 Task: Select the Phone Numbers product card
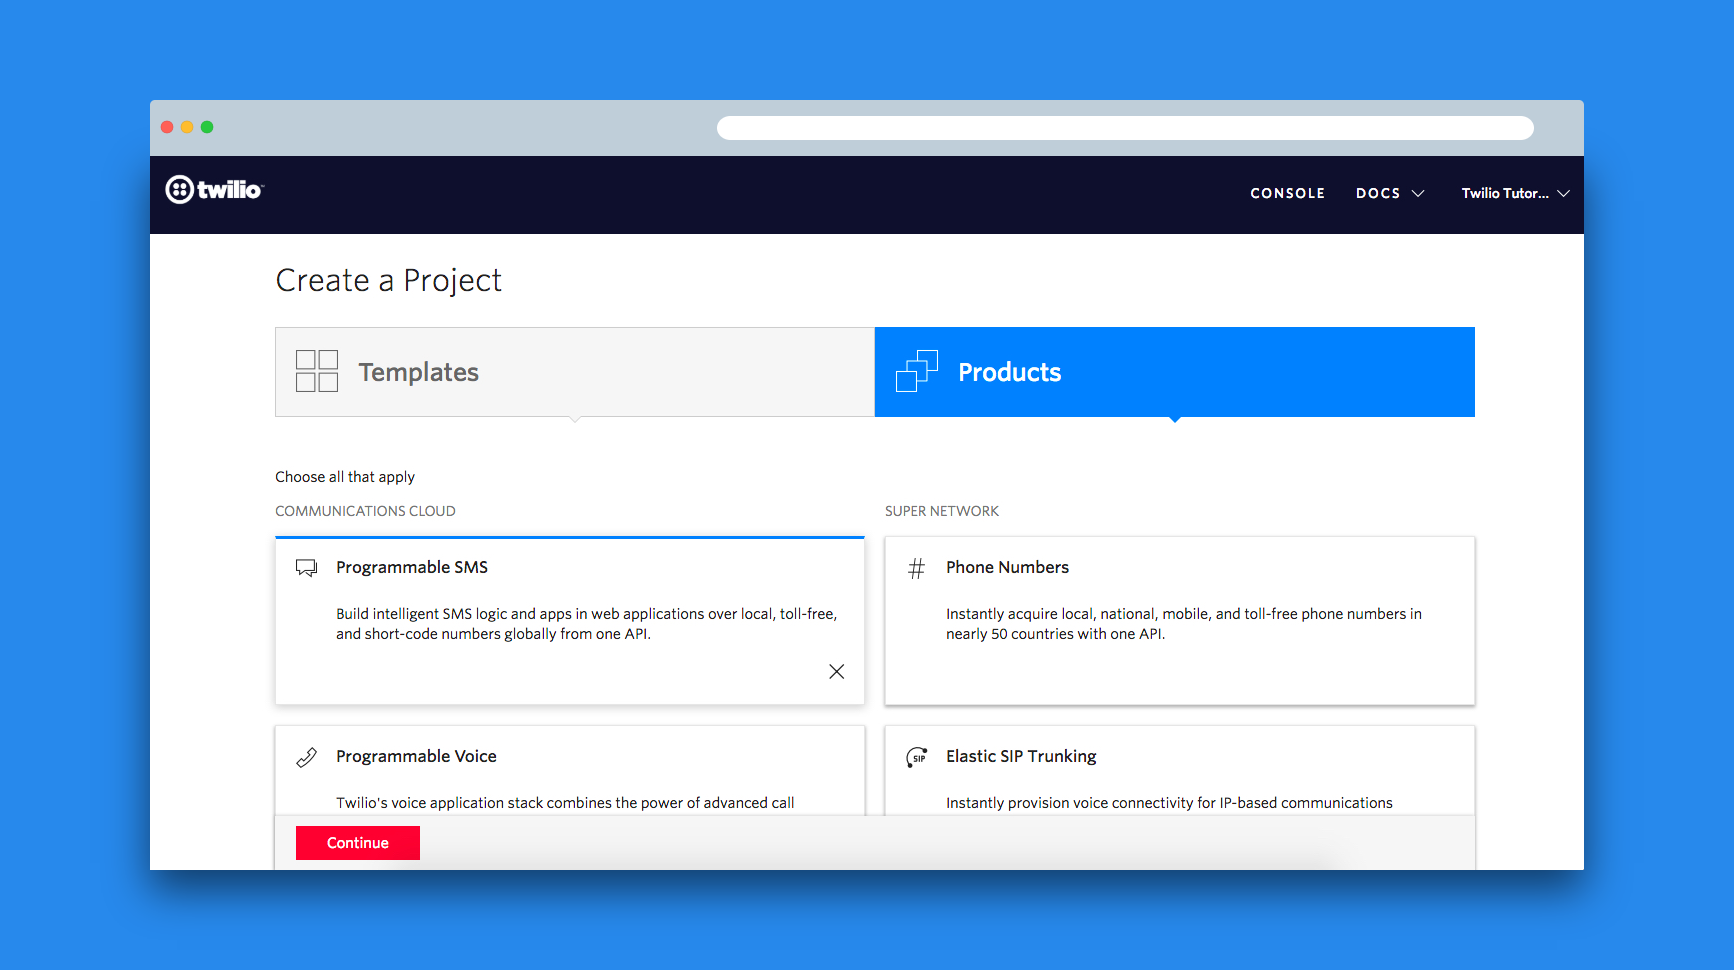click(1180, 621)
